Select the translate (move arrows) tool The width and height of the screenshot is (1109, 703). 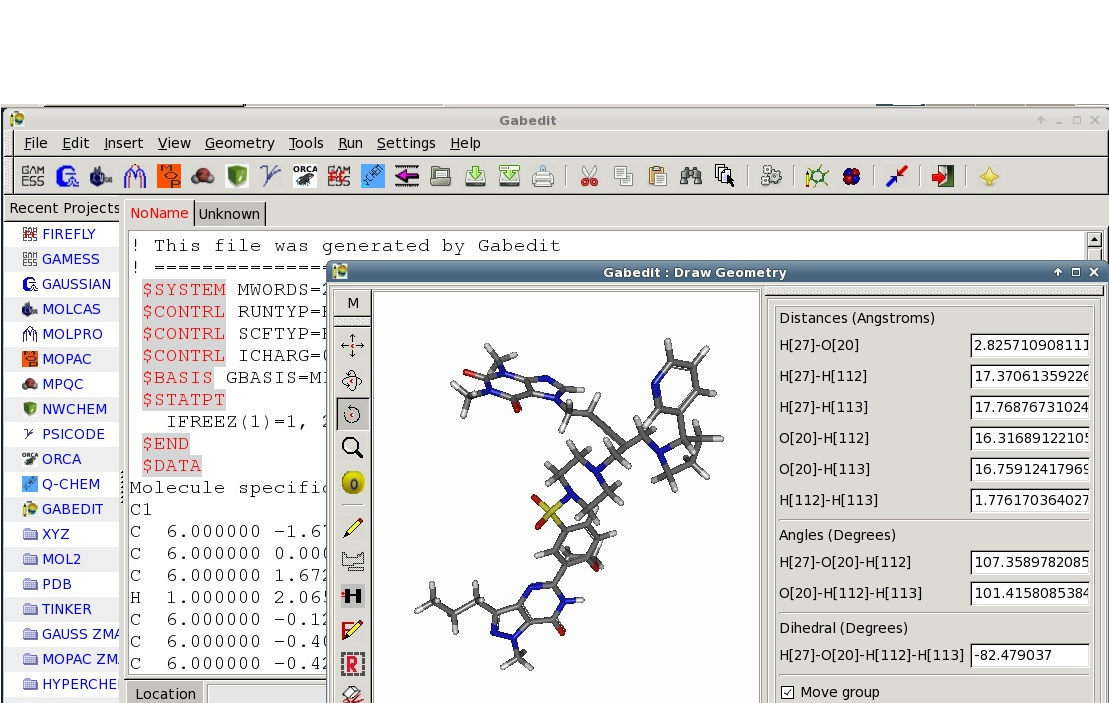[352, 346]
